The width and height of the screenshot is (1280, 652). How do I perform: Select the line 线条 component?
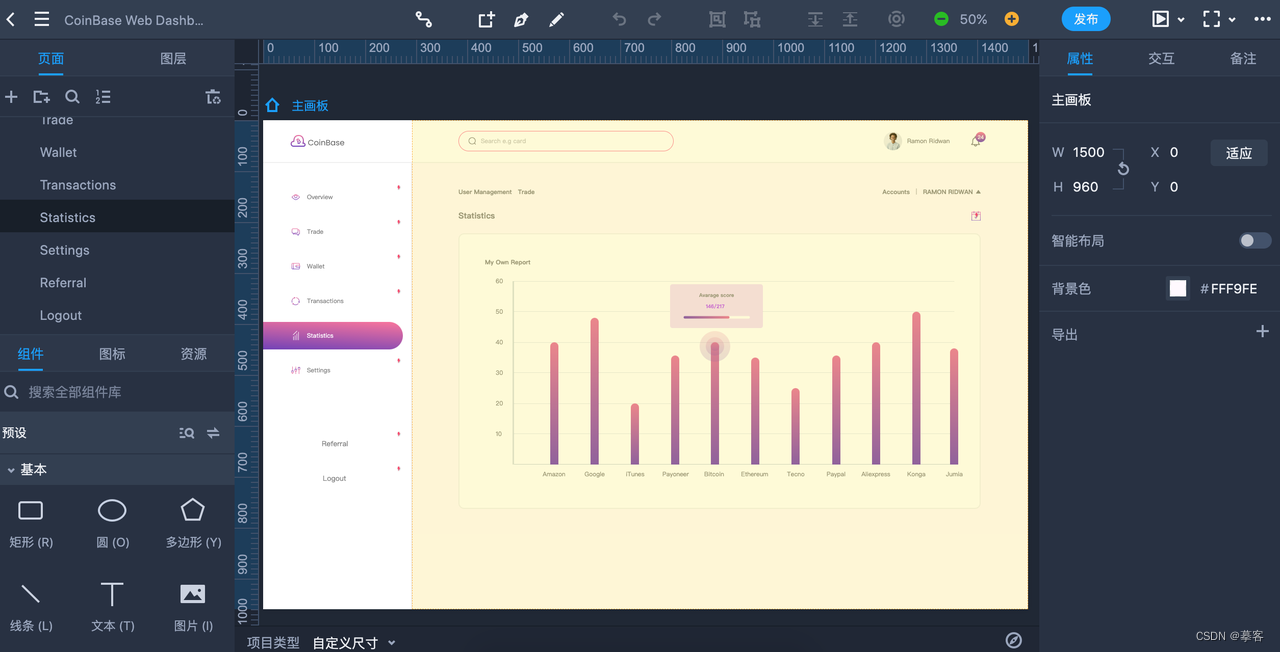[31, 607]
